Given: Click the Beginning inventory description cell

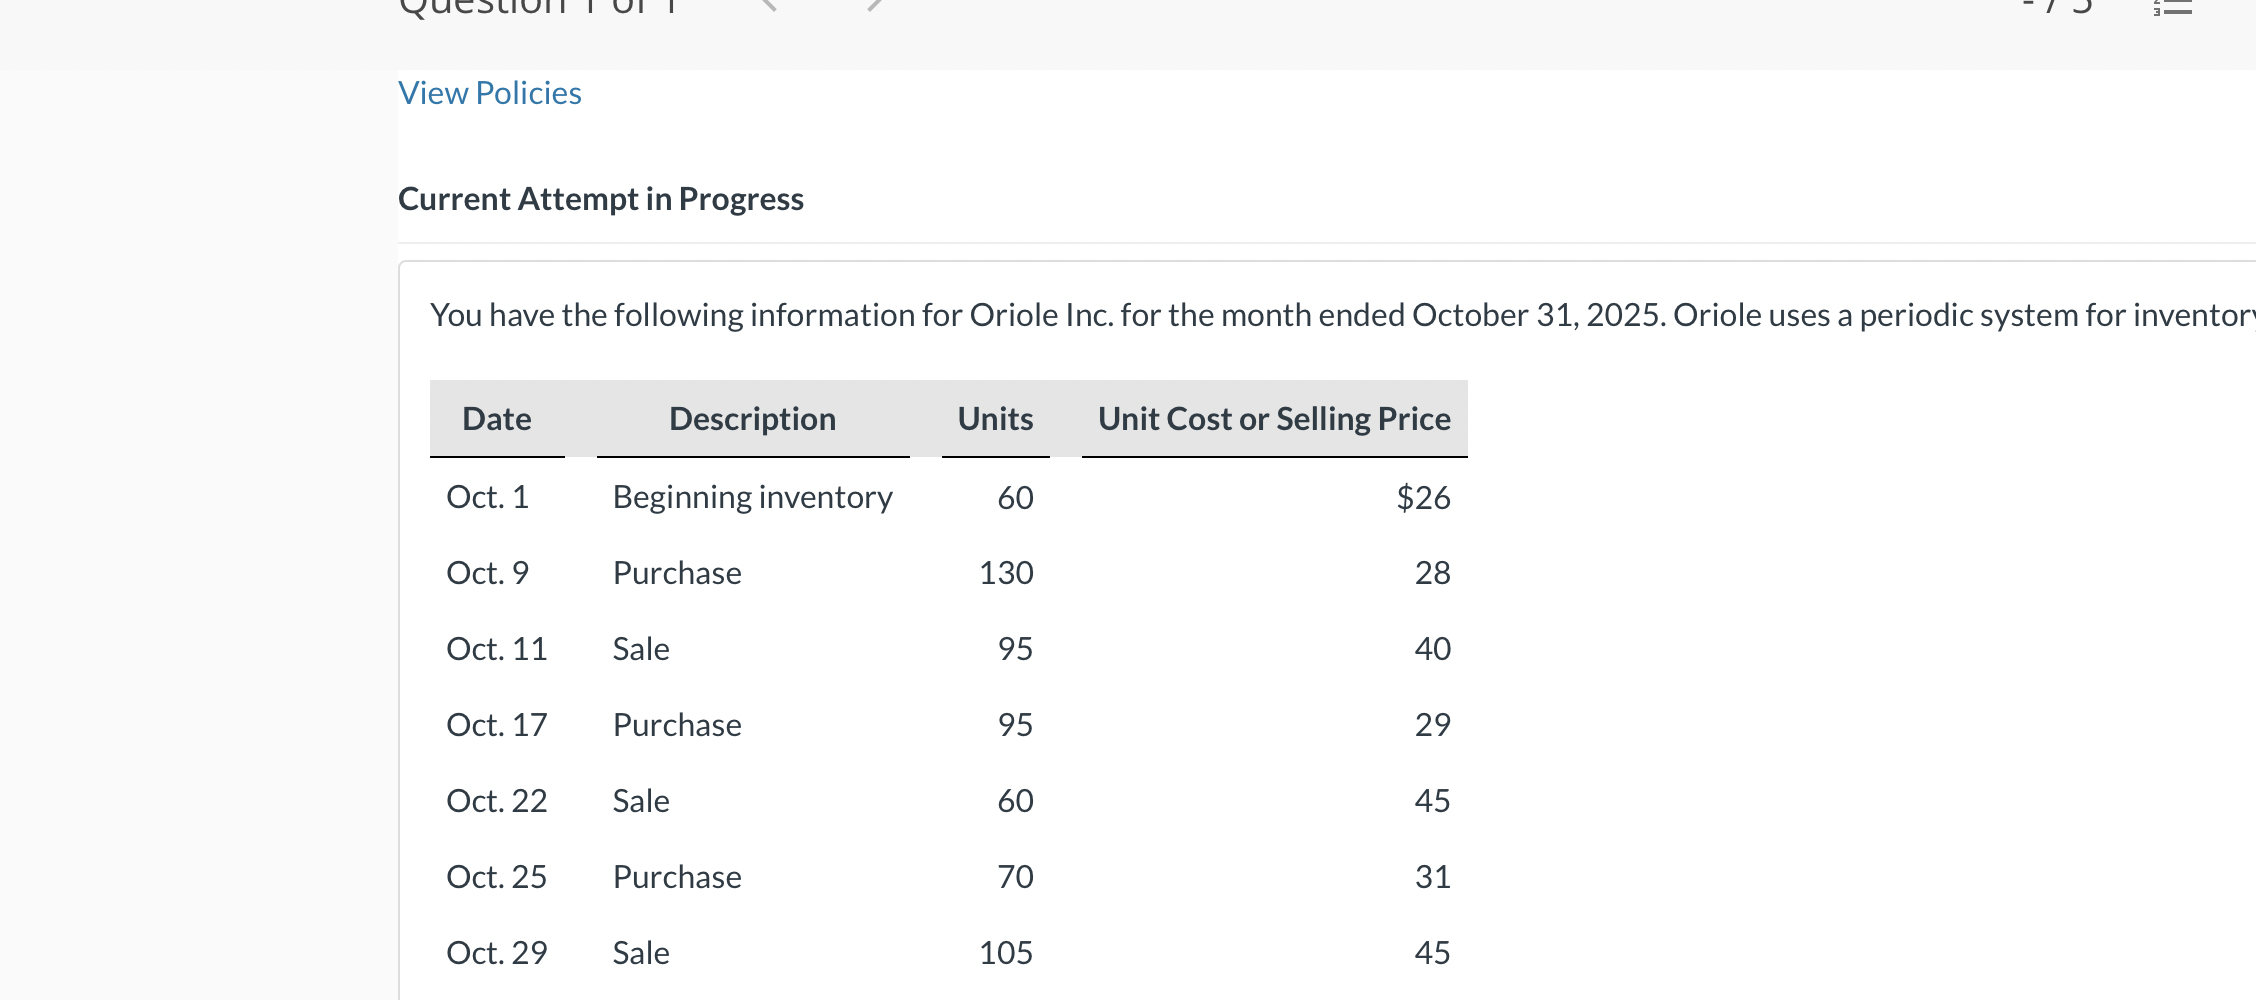Looking at the screenshot, I should (753, 497).
